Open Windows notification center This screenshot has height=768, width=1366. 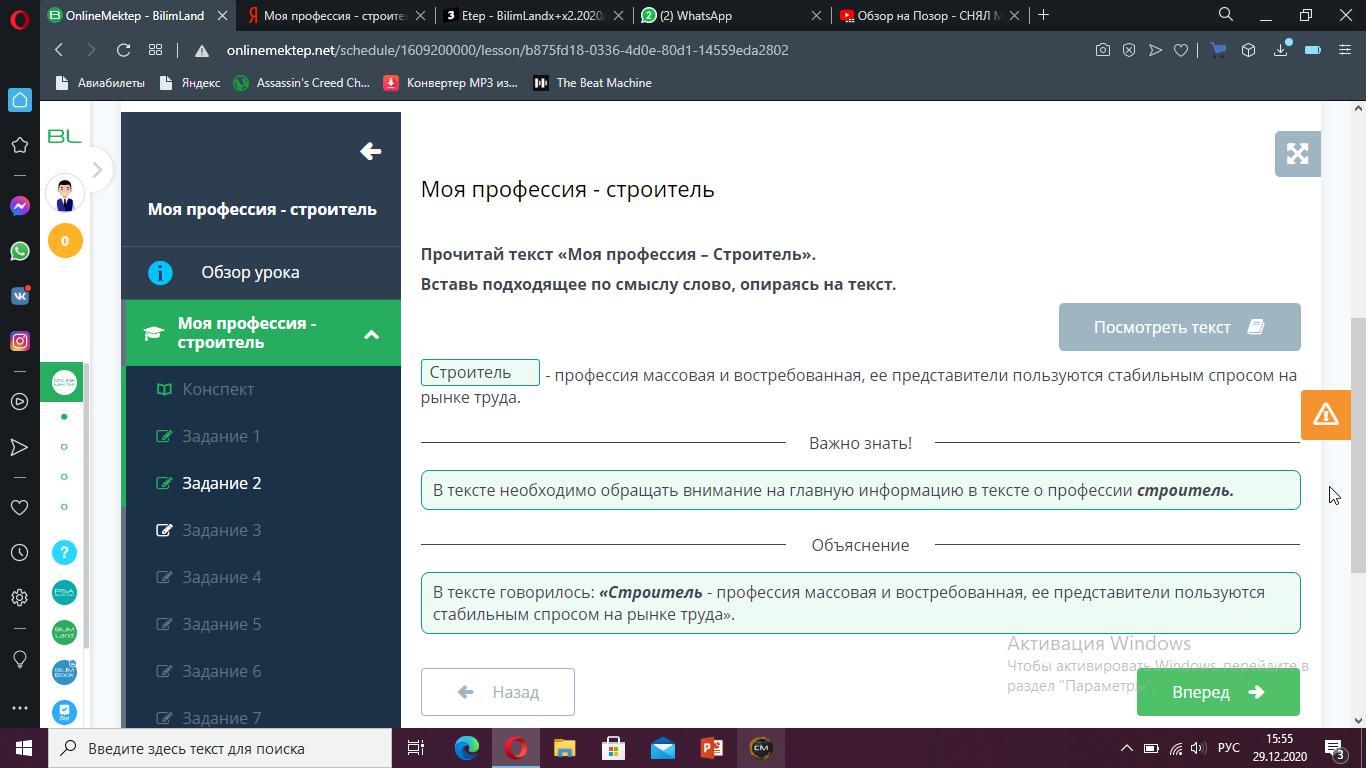click(1334, 748)
